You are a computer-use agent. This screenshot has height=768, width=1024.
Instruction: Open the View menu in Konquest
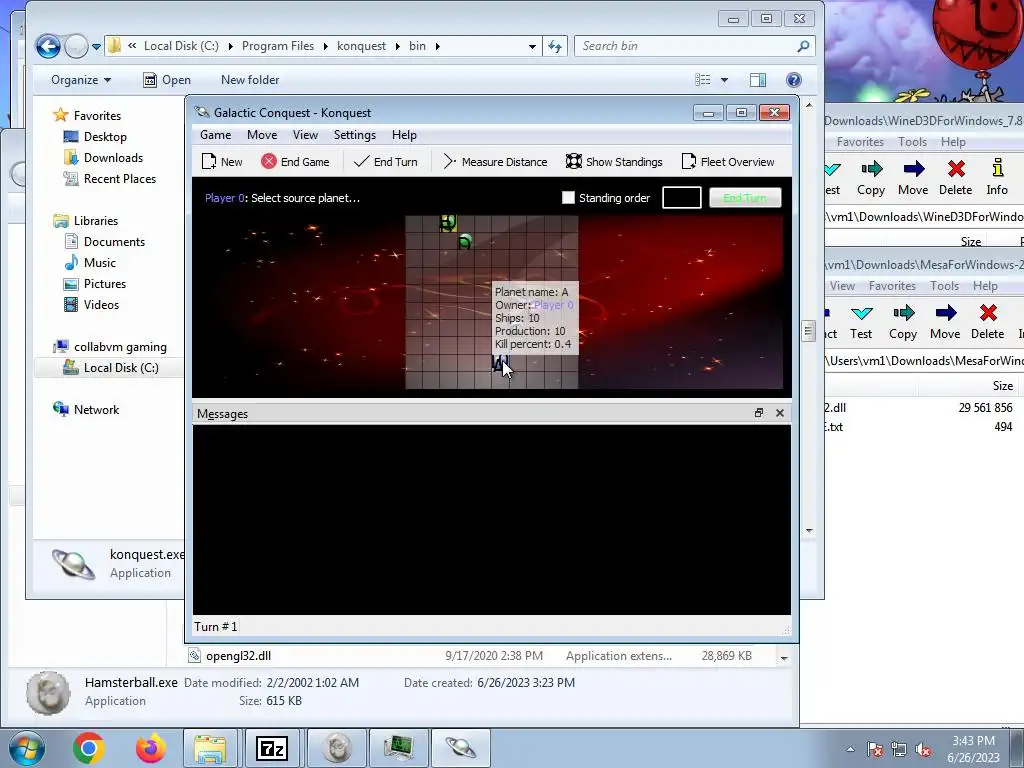point(305,135)
